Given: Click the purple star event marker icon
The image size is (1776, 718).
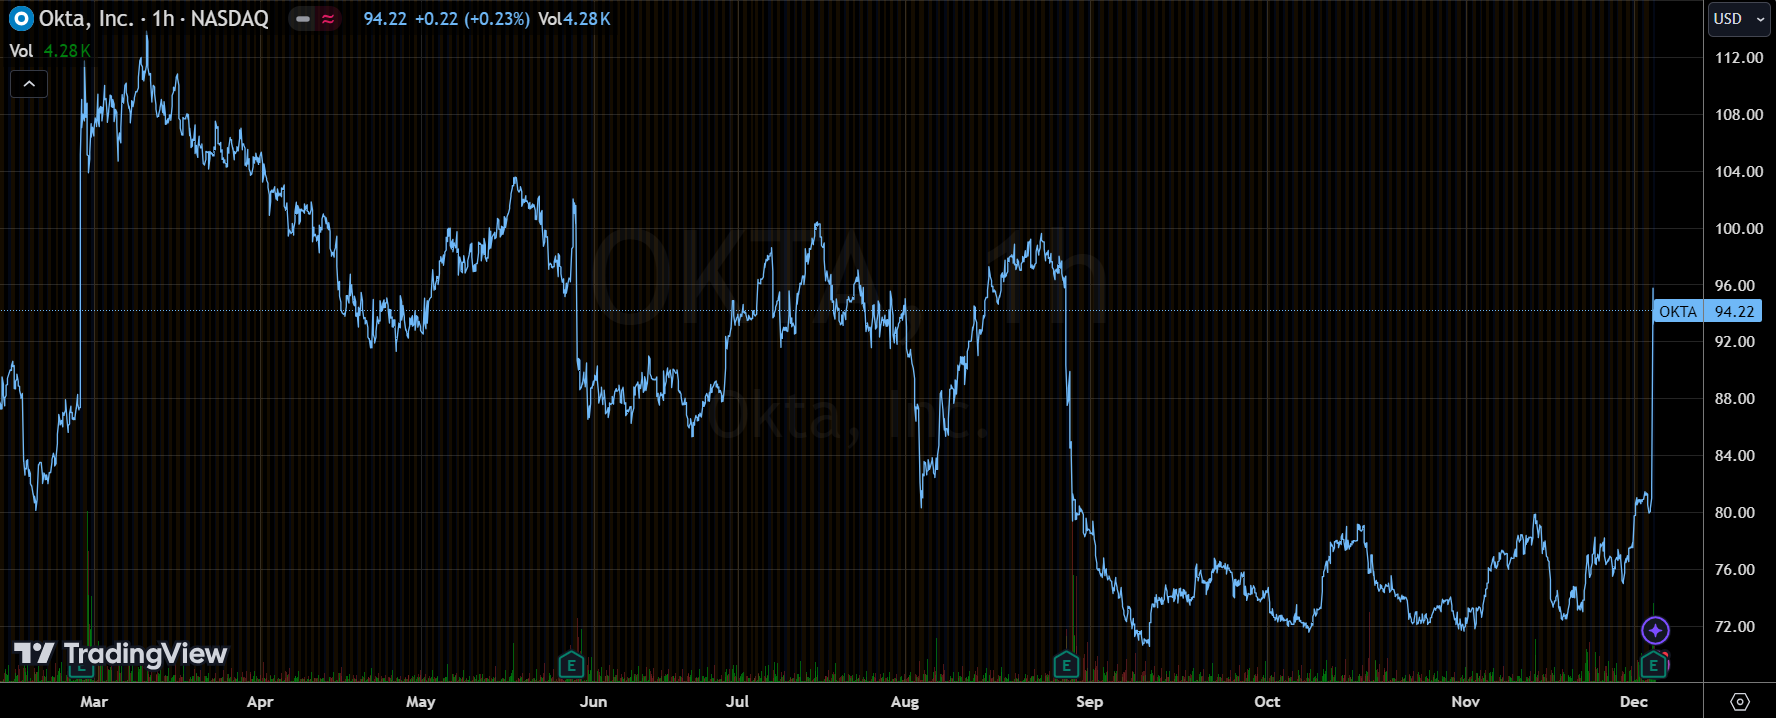Looking at the screenshot, I should tap(1655, 630).
